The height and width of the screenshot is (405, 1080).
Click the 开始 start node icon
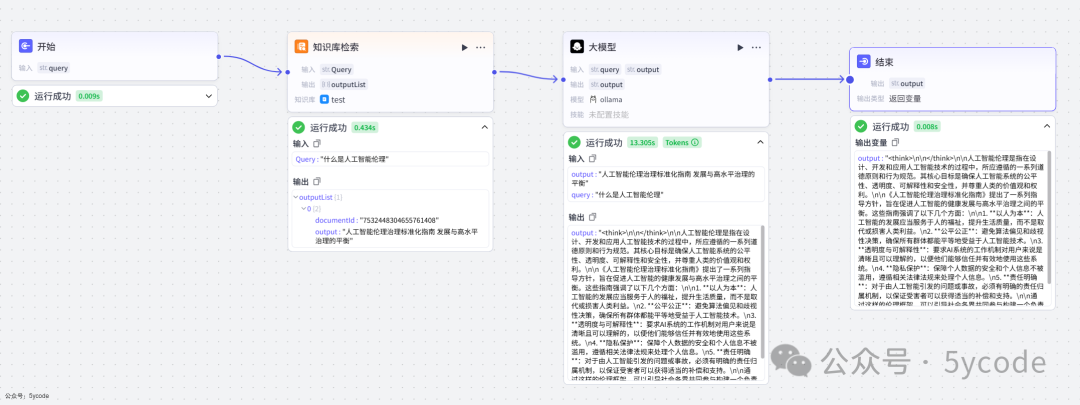tap(26, 46)
